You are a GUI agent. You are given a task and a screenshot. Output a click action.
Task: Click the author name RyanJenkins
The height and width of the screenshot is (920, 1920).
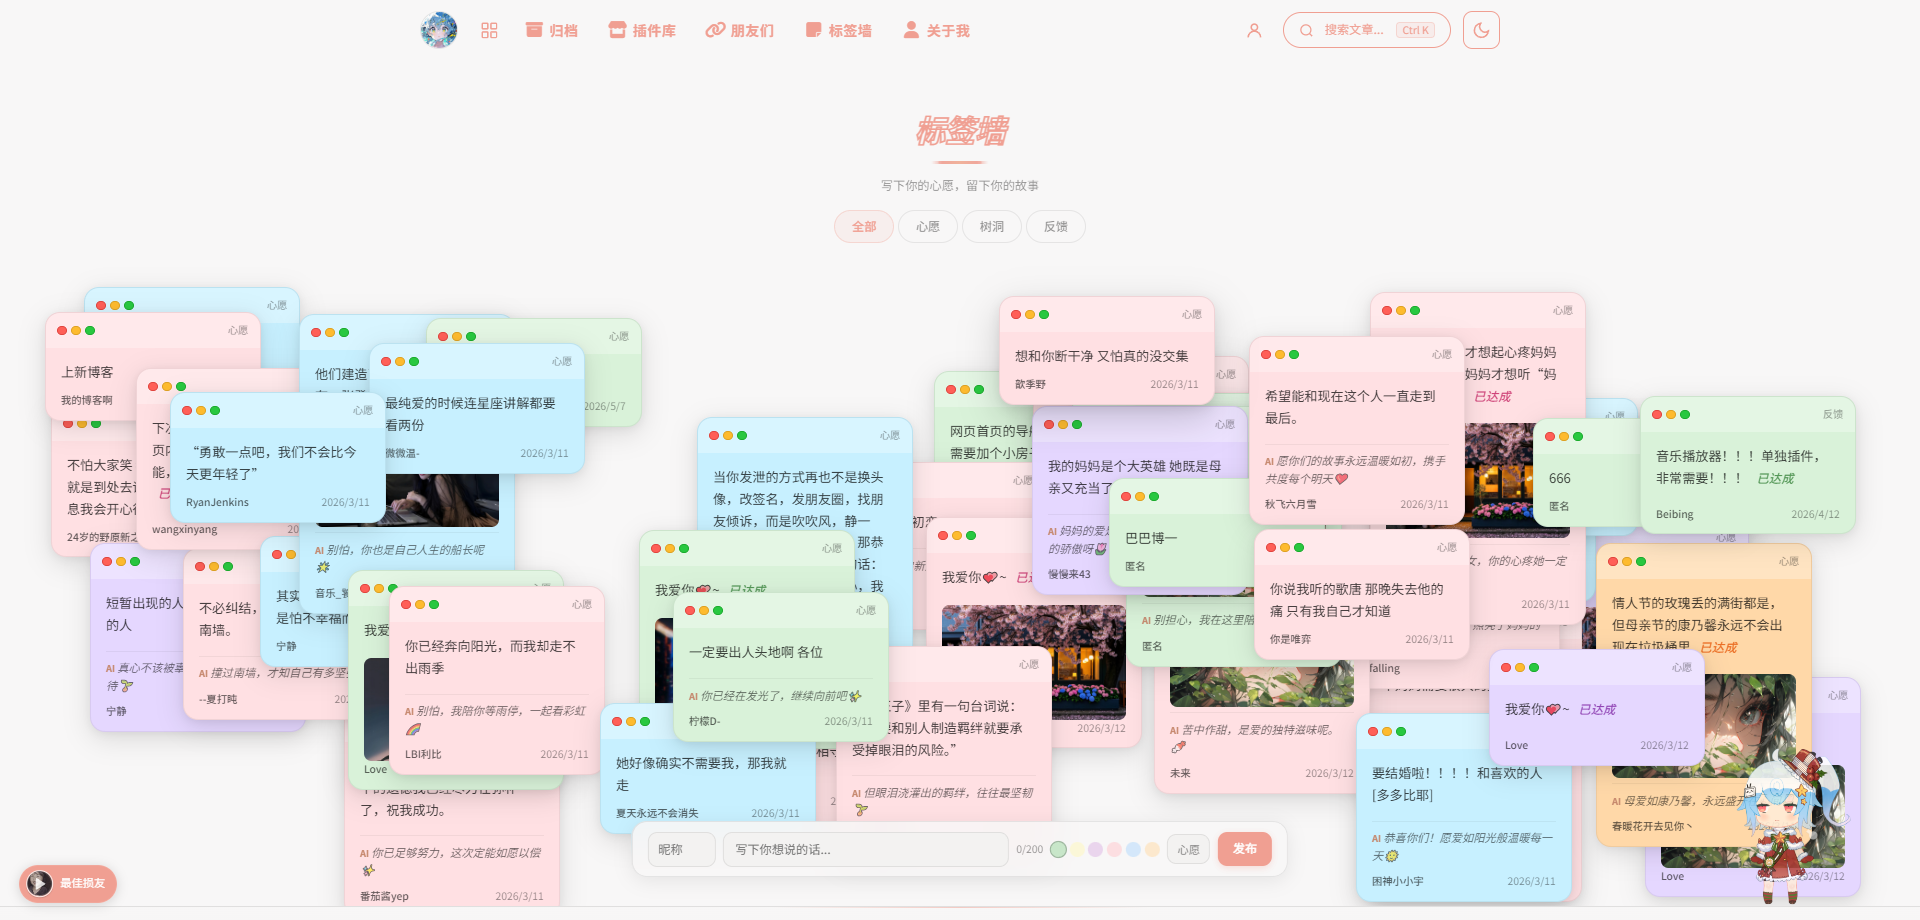point(217,503)
